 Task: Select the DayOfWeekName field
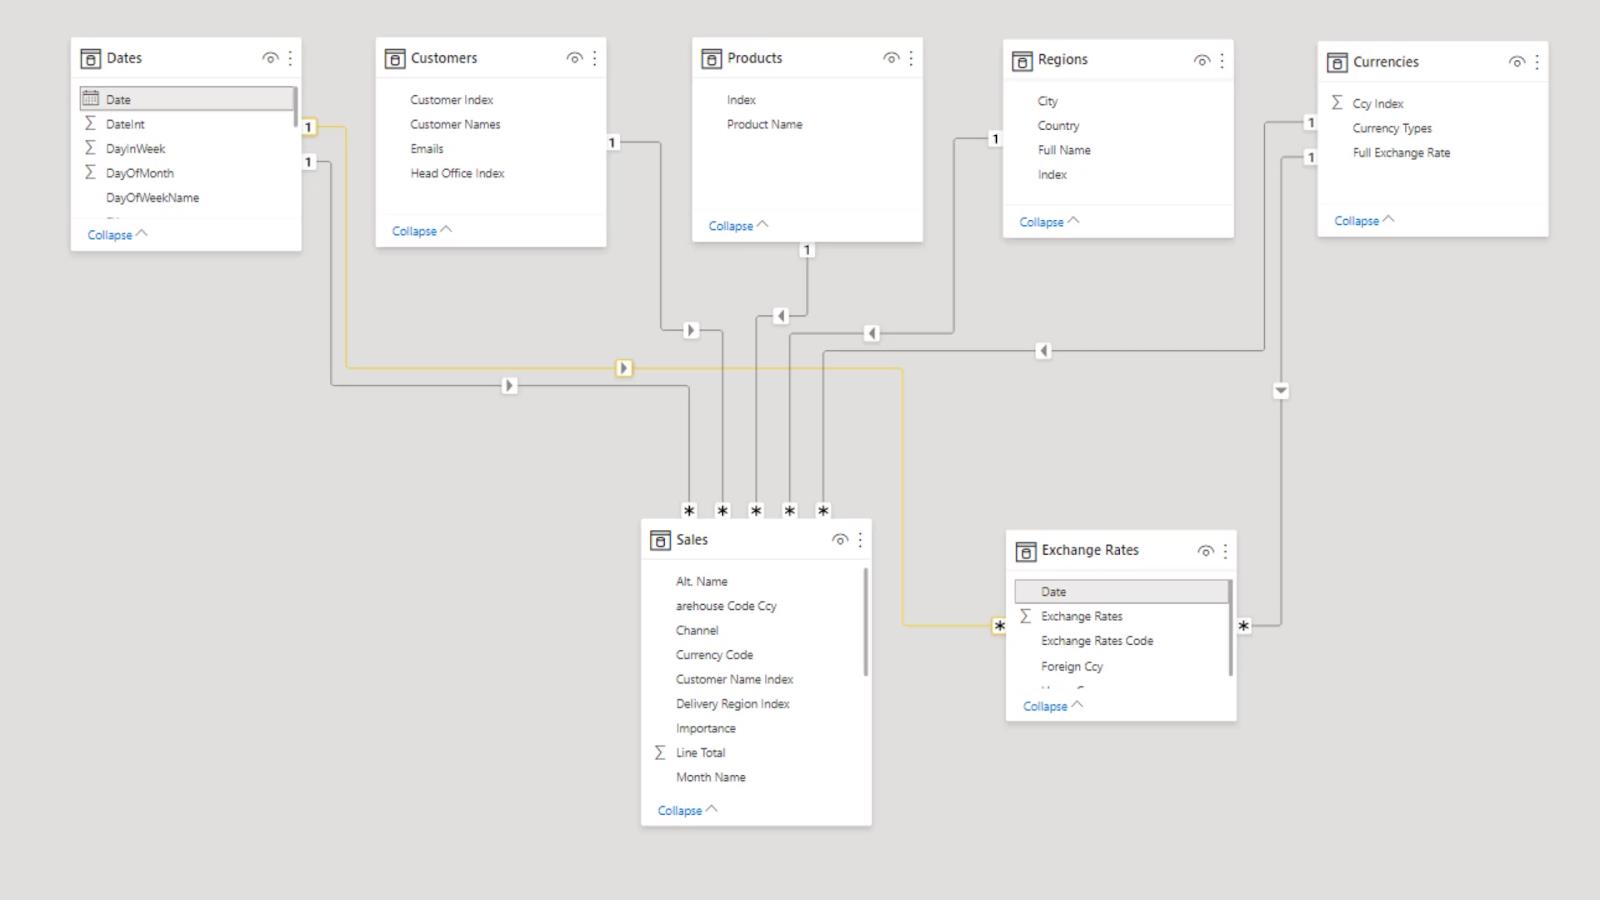click(x=152, y=198)
